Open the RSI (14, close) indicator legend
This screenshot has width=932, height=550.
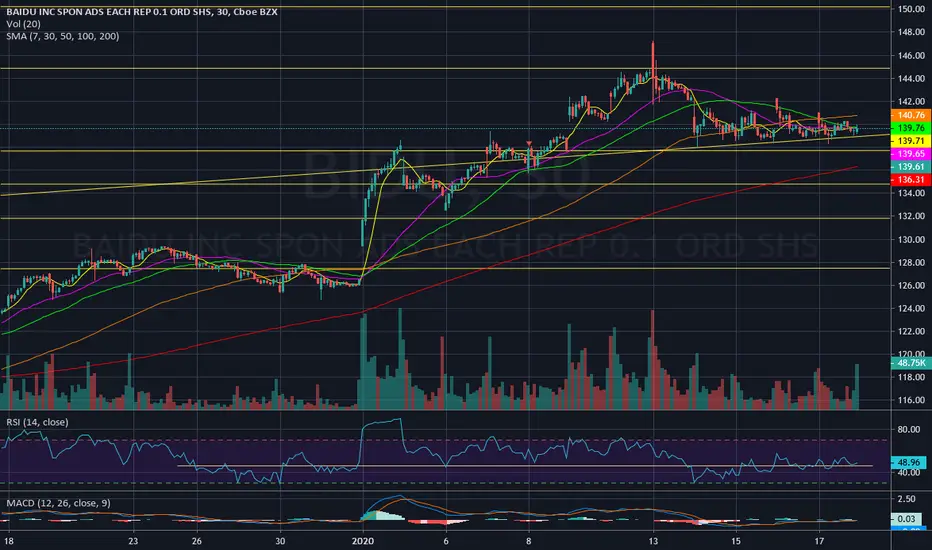(x=37, y=422)
